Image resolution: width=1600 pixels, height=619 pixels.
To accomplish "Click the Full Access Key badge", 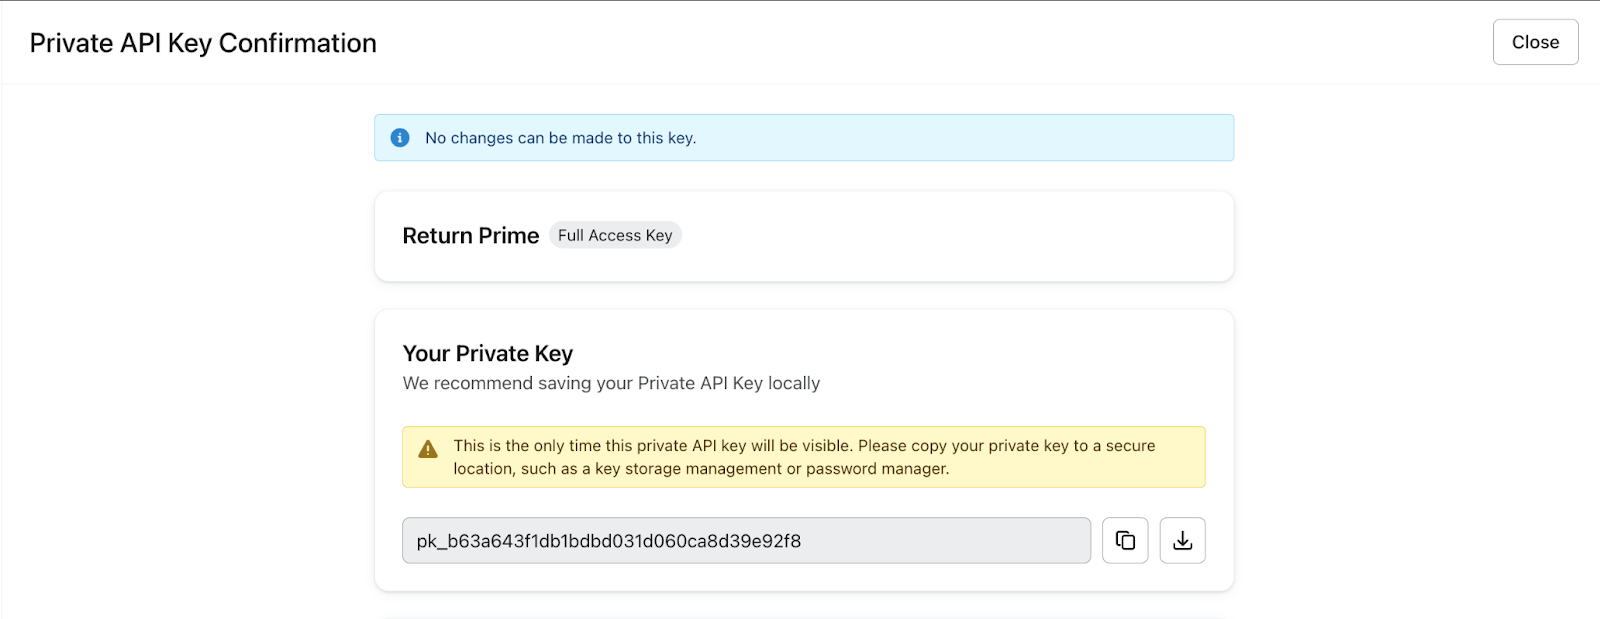I will pos(615,235).
